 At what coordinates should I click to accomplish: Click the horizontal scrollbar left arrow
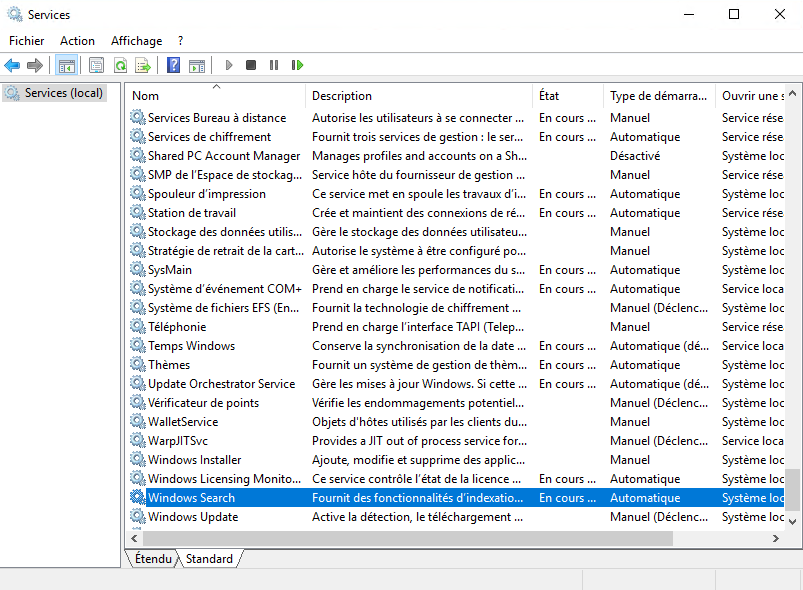click(135, 538)
